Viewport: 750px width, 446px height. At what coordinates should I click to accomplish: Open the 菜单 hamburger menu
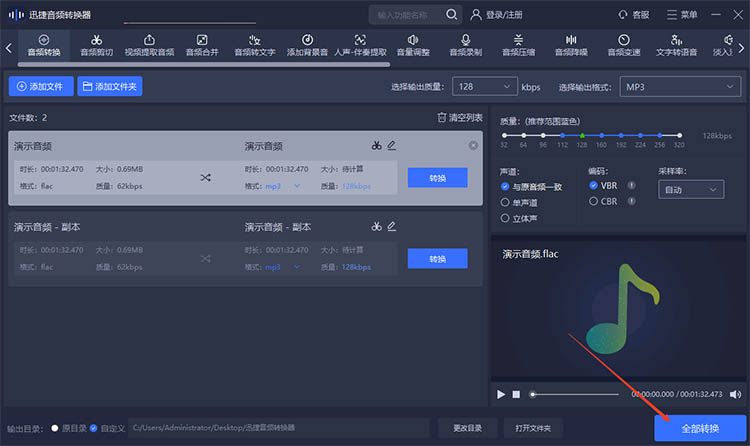point(682,15)
